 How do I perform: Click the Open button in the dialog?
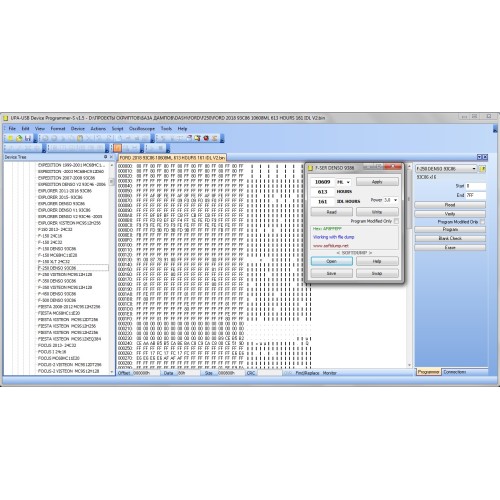coord(331,261)
